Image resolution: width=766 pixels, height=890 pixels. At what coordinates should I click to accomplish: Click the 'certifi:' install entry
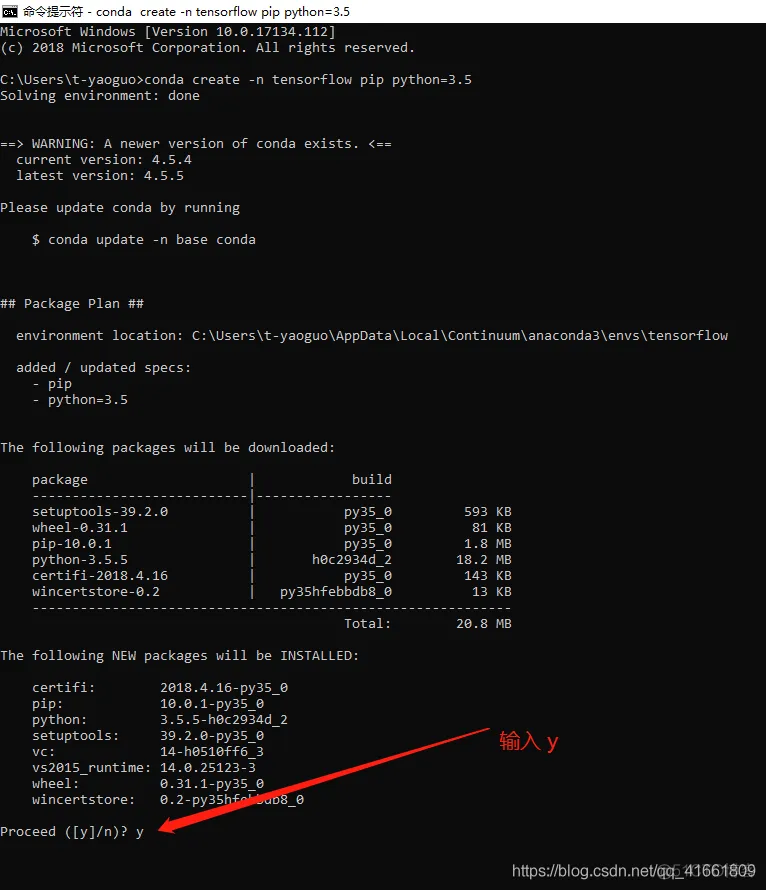click(64, 687)
